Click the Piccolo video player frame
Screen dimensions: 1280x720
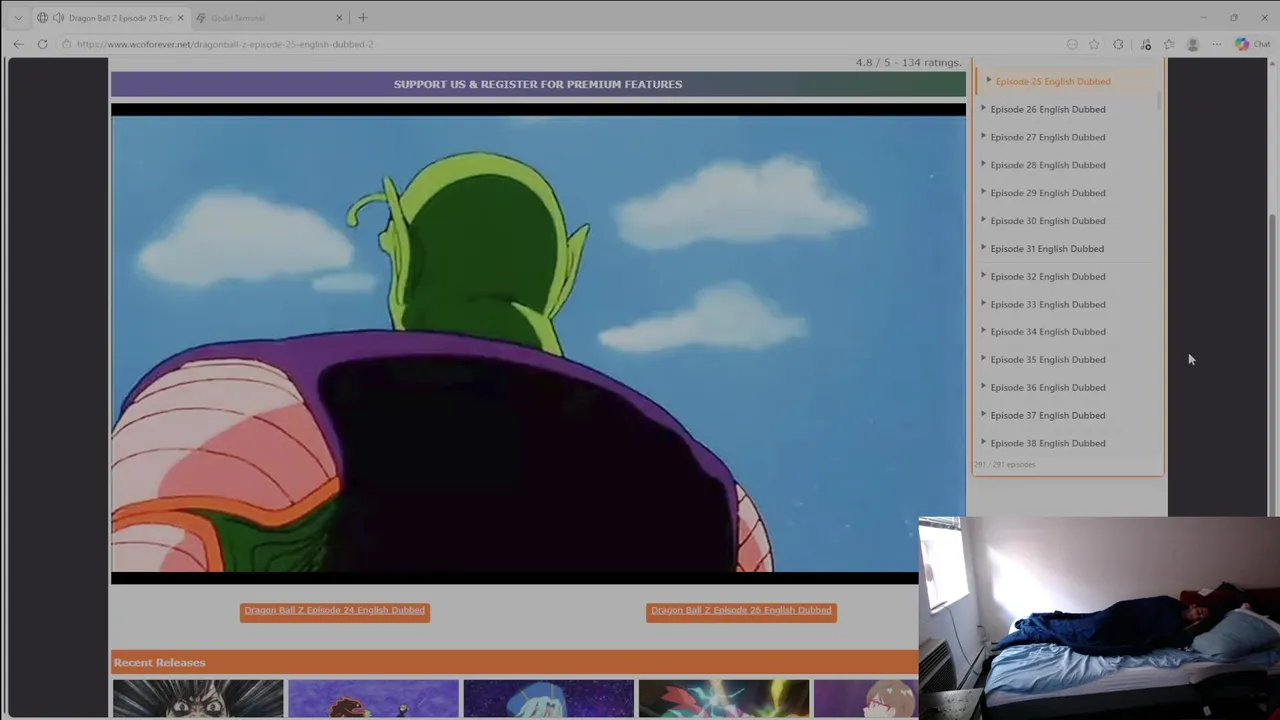point(538,343)
